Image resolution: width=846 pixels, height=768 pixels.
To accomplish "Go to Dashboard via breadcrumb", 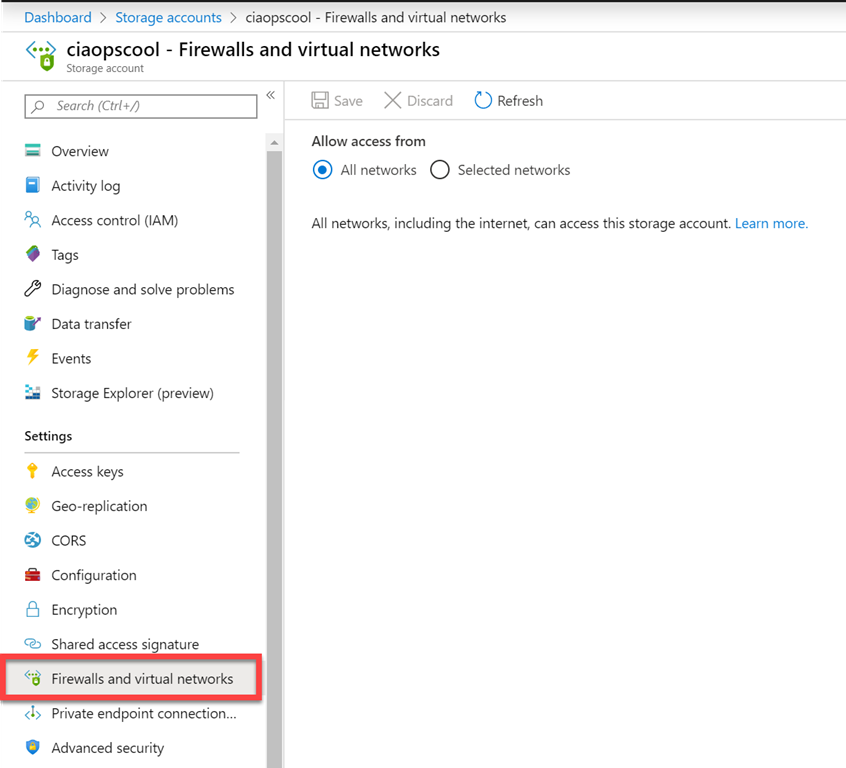I will [x=57, y=17].
